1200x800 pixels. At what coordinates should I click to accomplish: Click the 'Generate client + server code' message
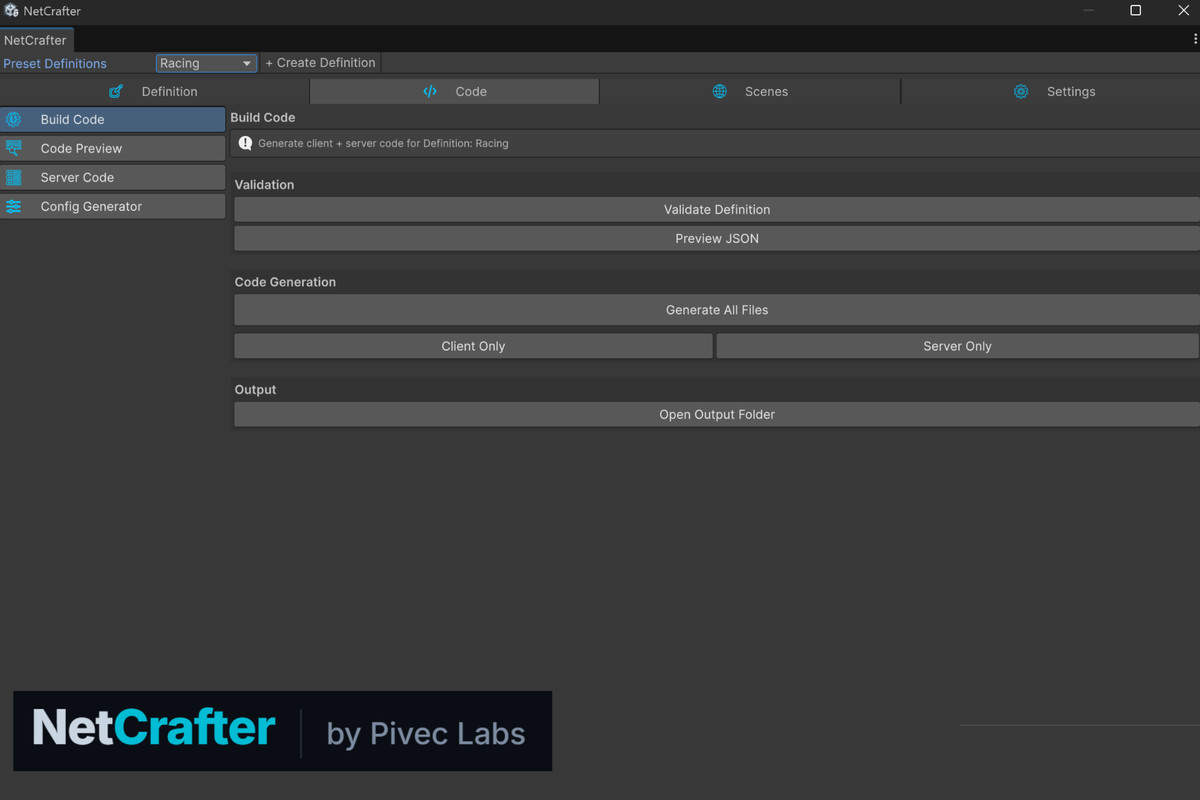point(383,143)
